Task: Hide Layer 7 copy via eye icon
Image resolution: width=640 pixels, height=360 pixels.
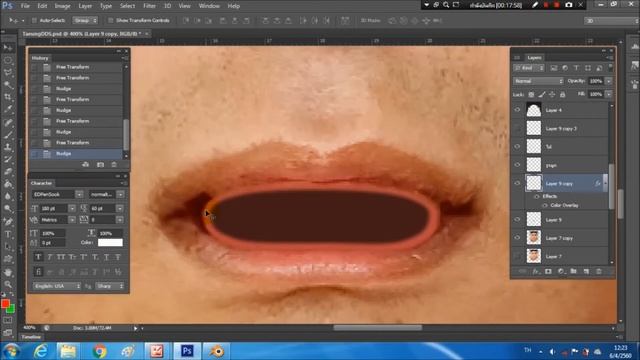Action: [x=518, y=238]
